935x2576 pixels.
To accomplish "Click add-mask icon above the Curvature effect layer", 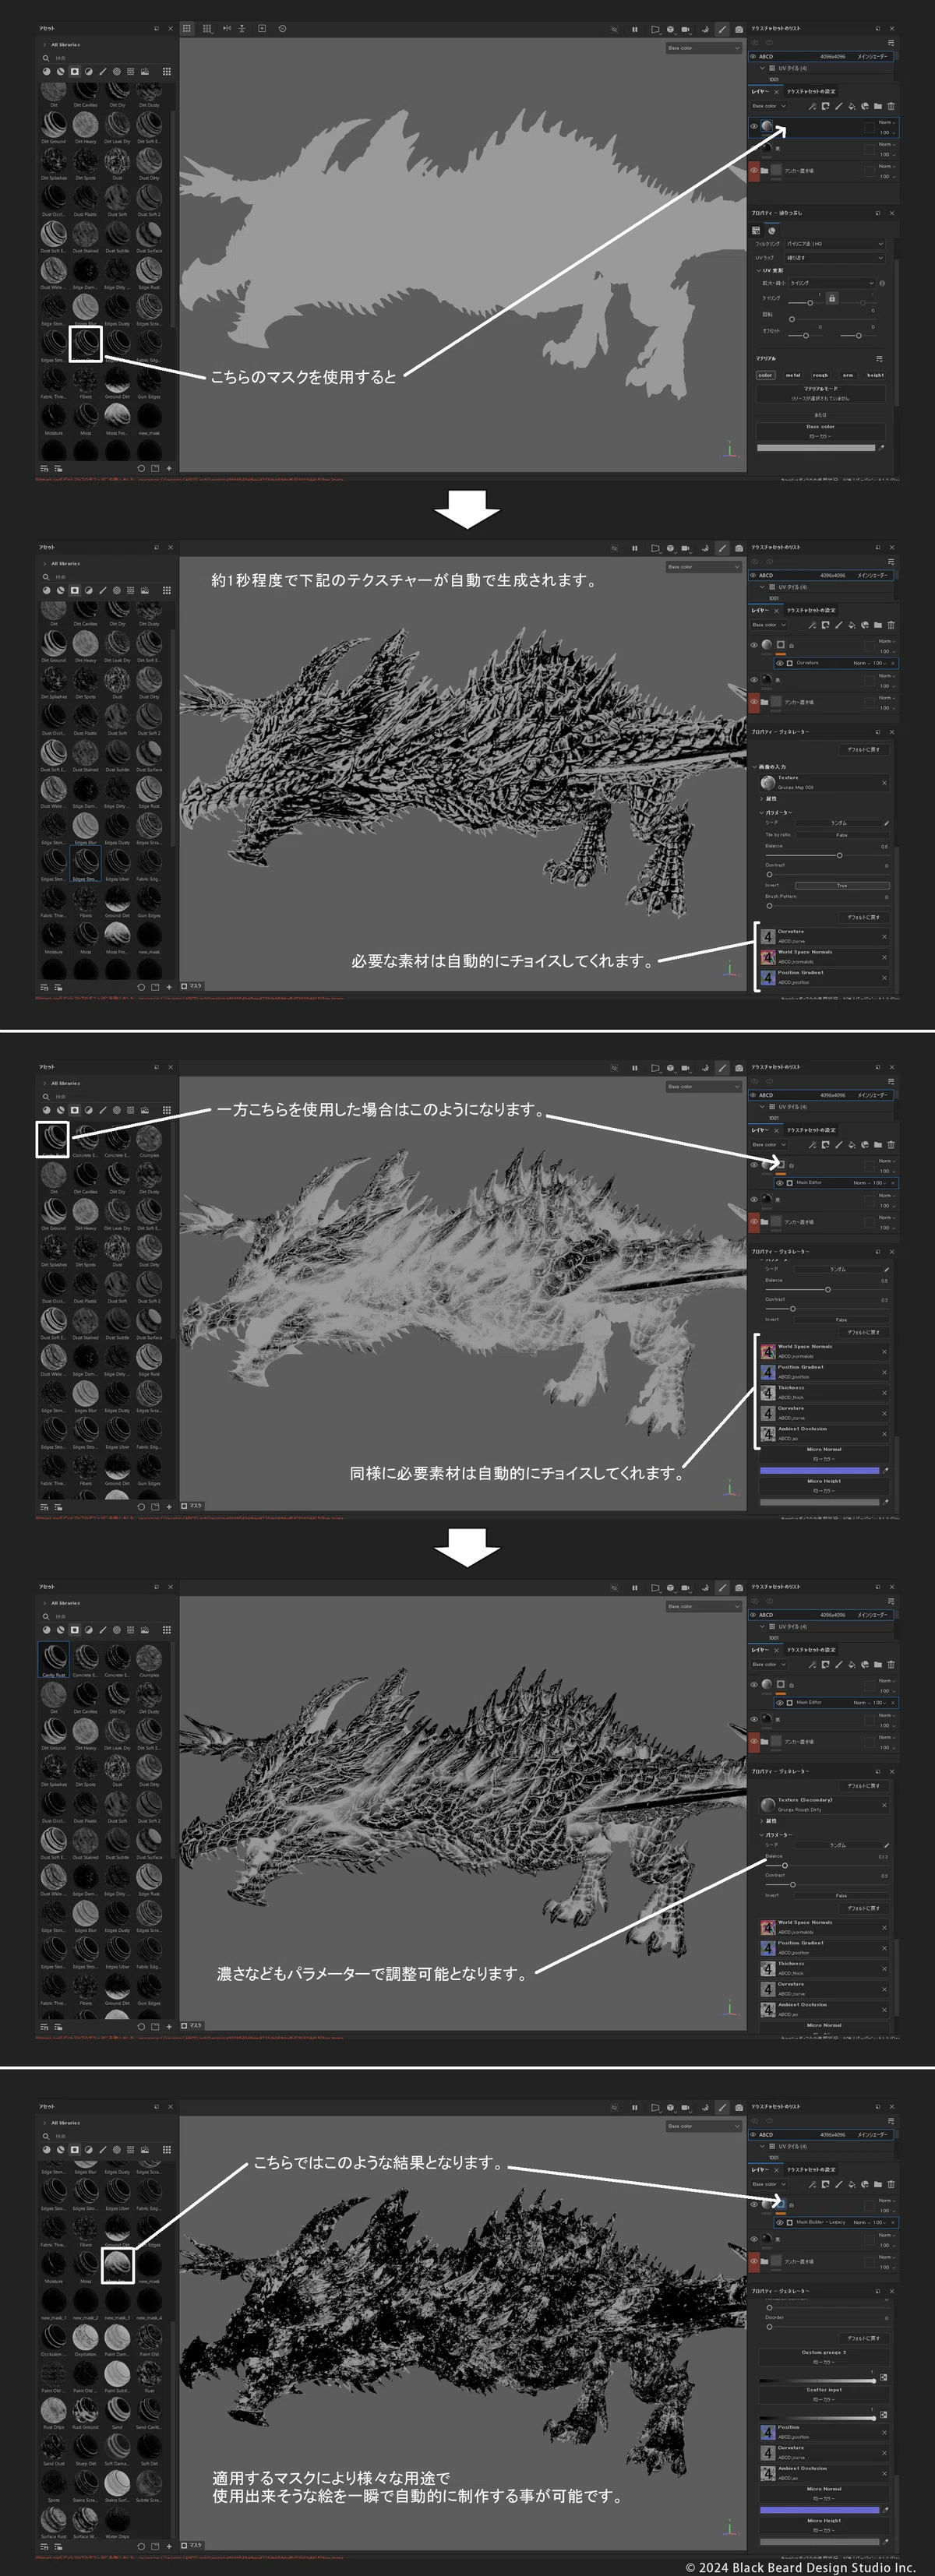I will [x=826, y=625].
